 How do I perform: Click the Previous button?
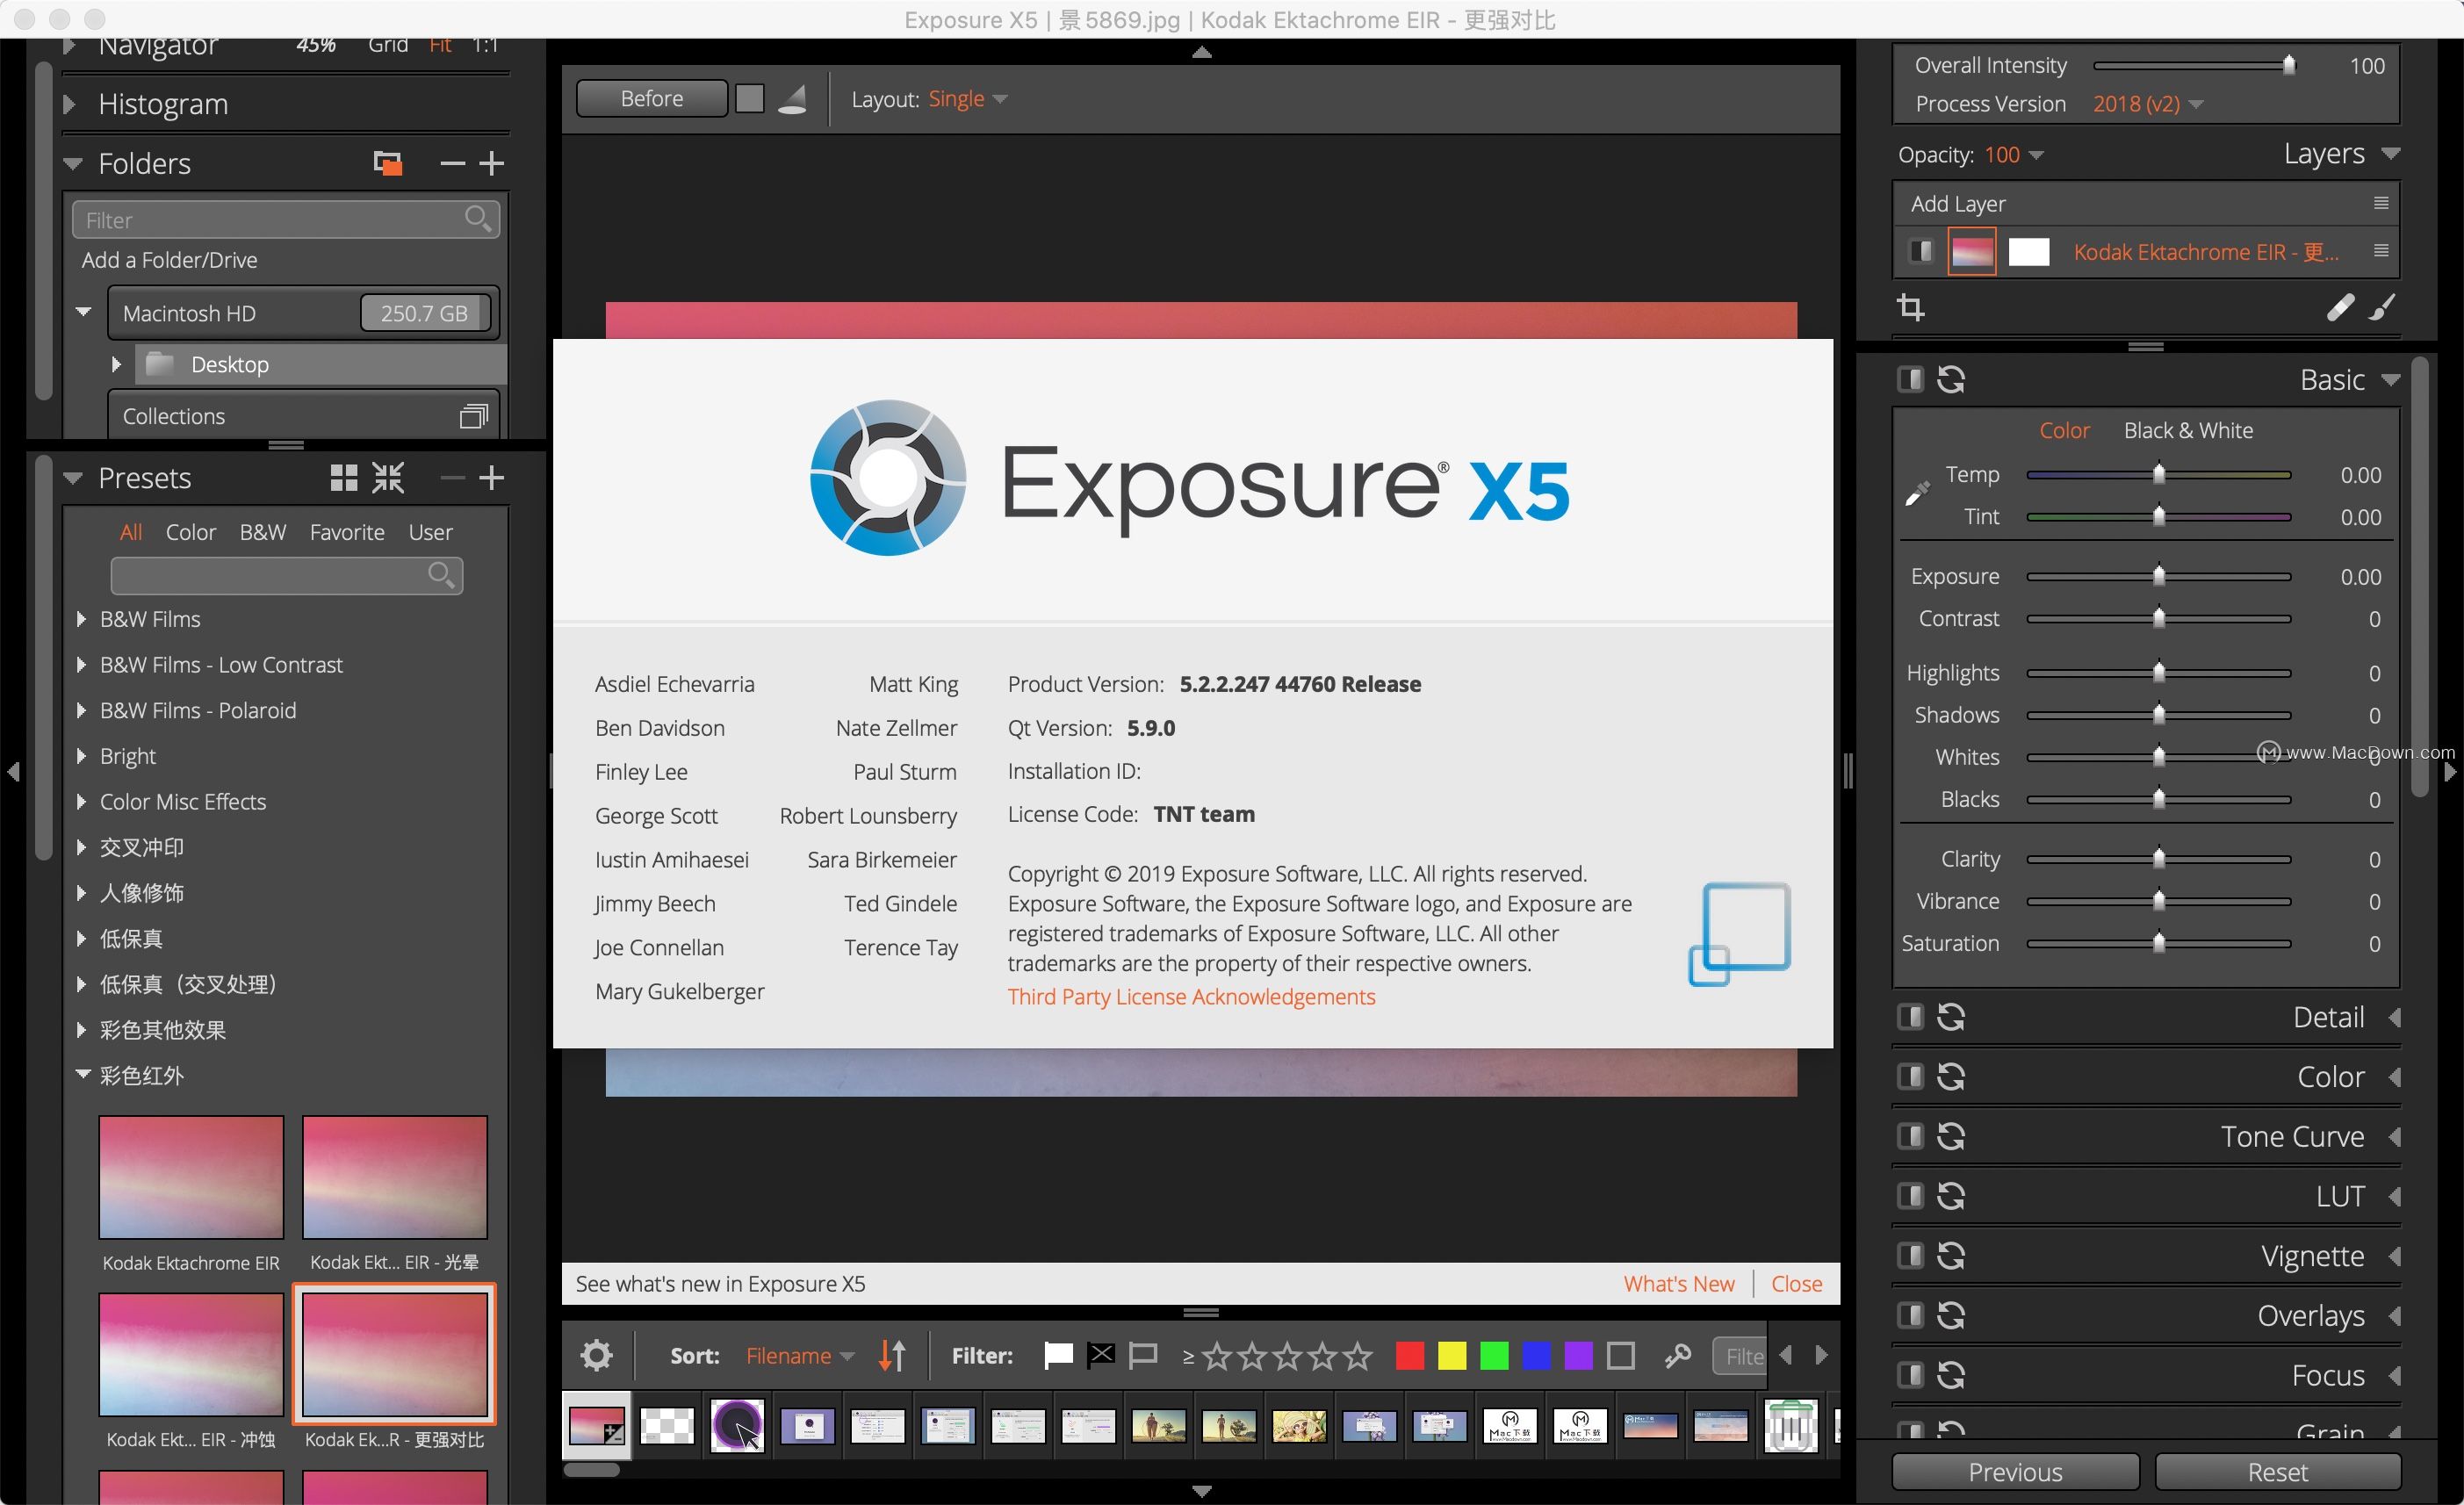pos(2015,1472)
